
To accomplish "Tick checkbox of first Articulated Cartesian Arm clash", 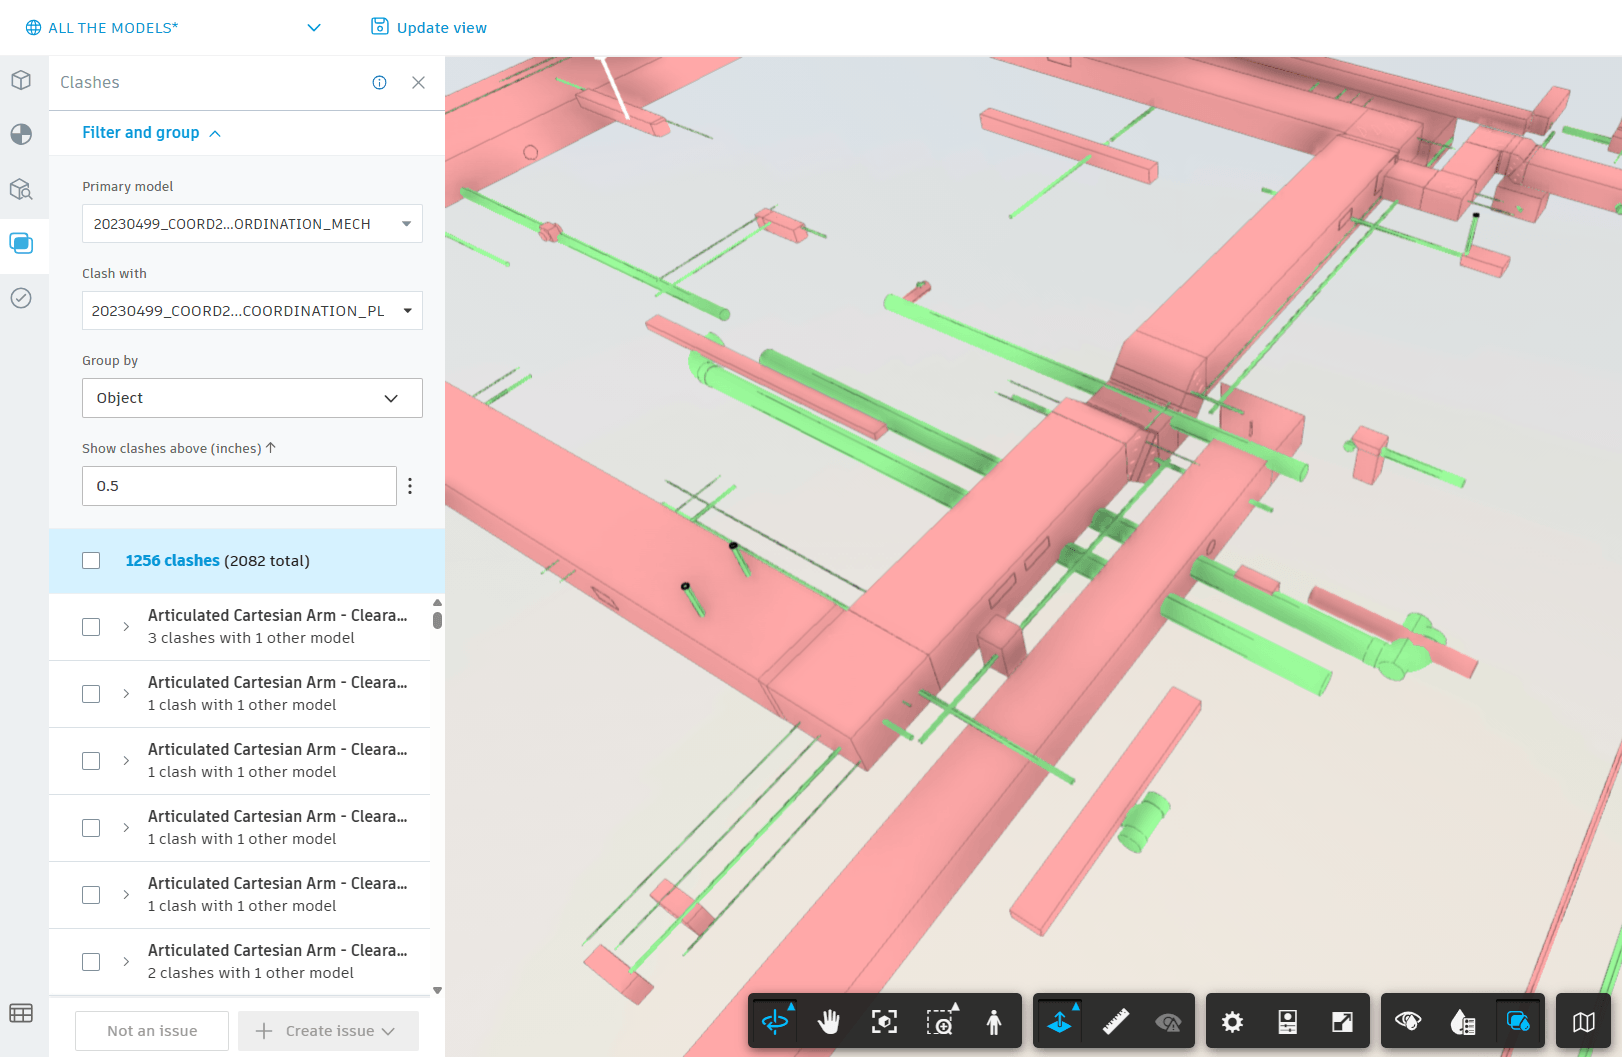I will (x=91, y=627).
